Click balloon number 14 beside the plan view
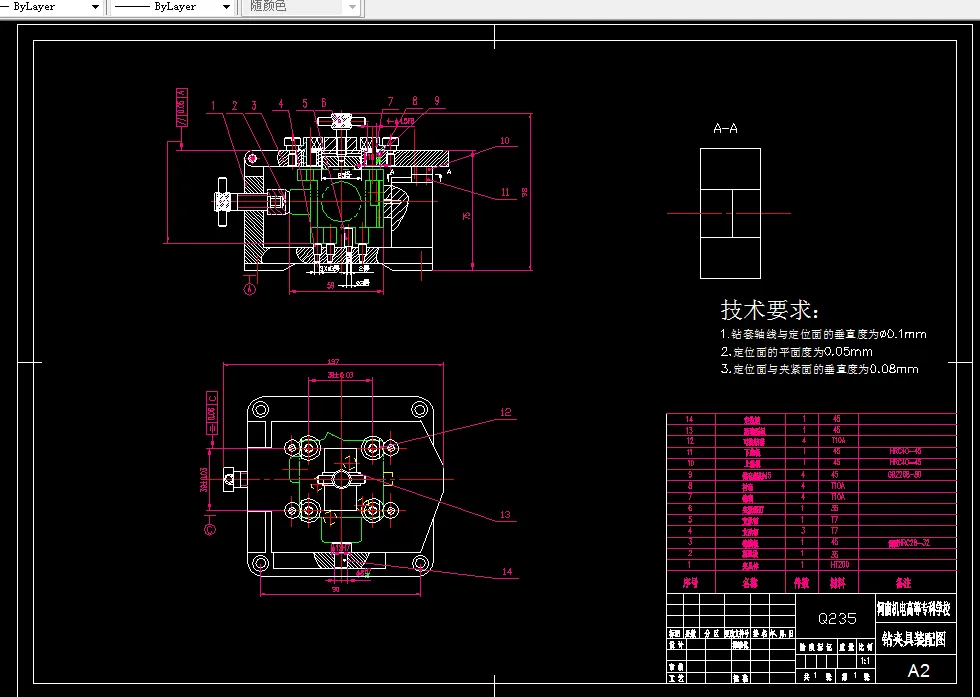Image resolution: width=980 pixels, height=697 pixels. (x=507, y=571)
